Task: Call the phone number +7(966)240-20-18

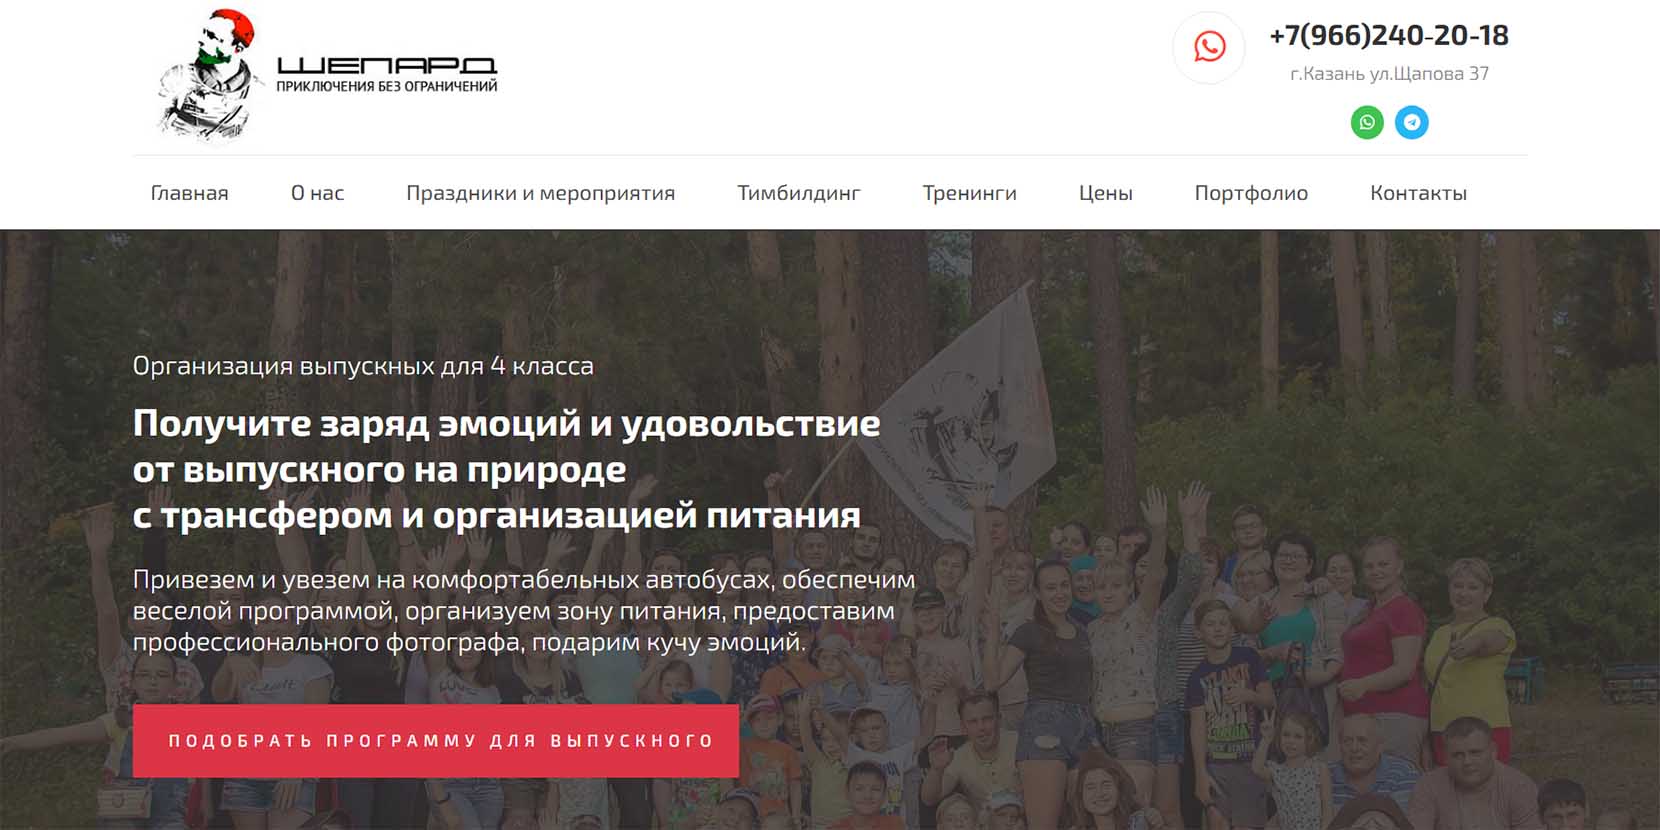Action: pos(1389,36)
